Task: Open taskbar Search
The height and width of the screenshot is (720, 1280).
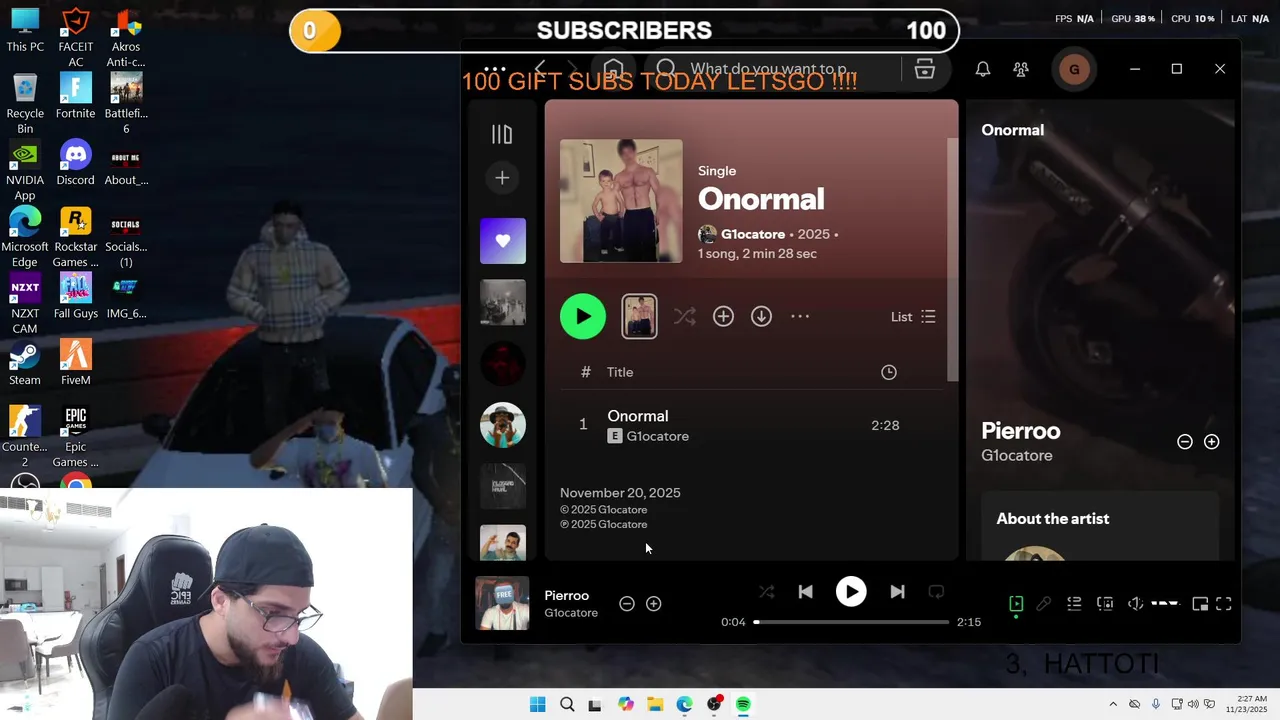Action: coord(567,705)
